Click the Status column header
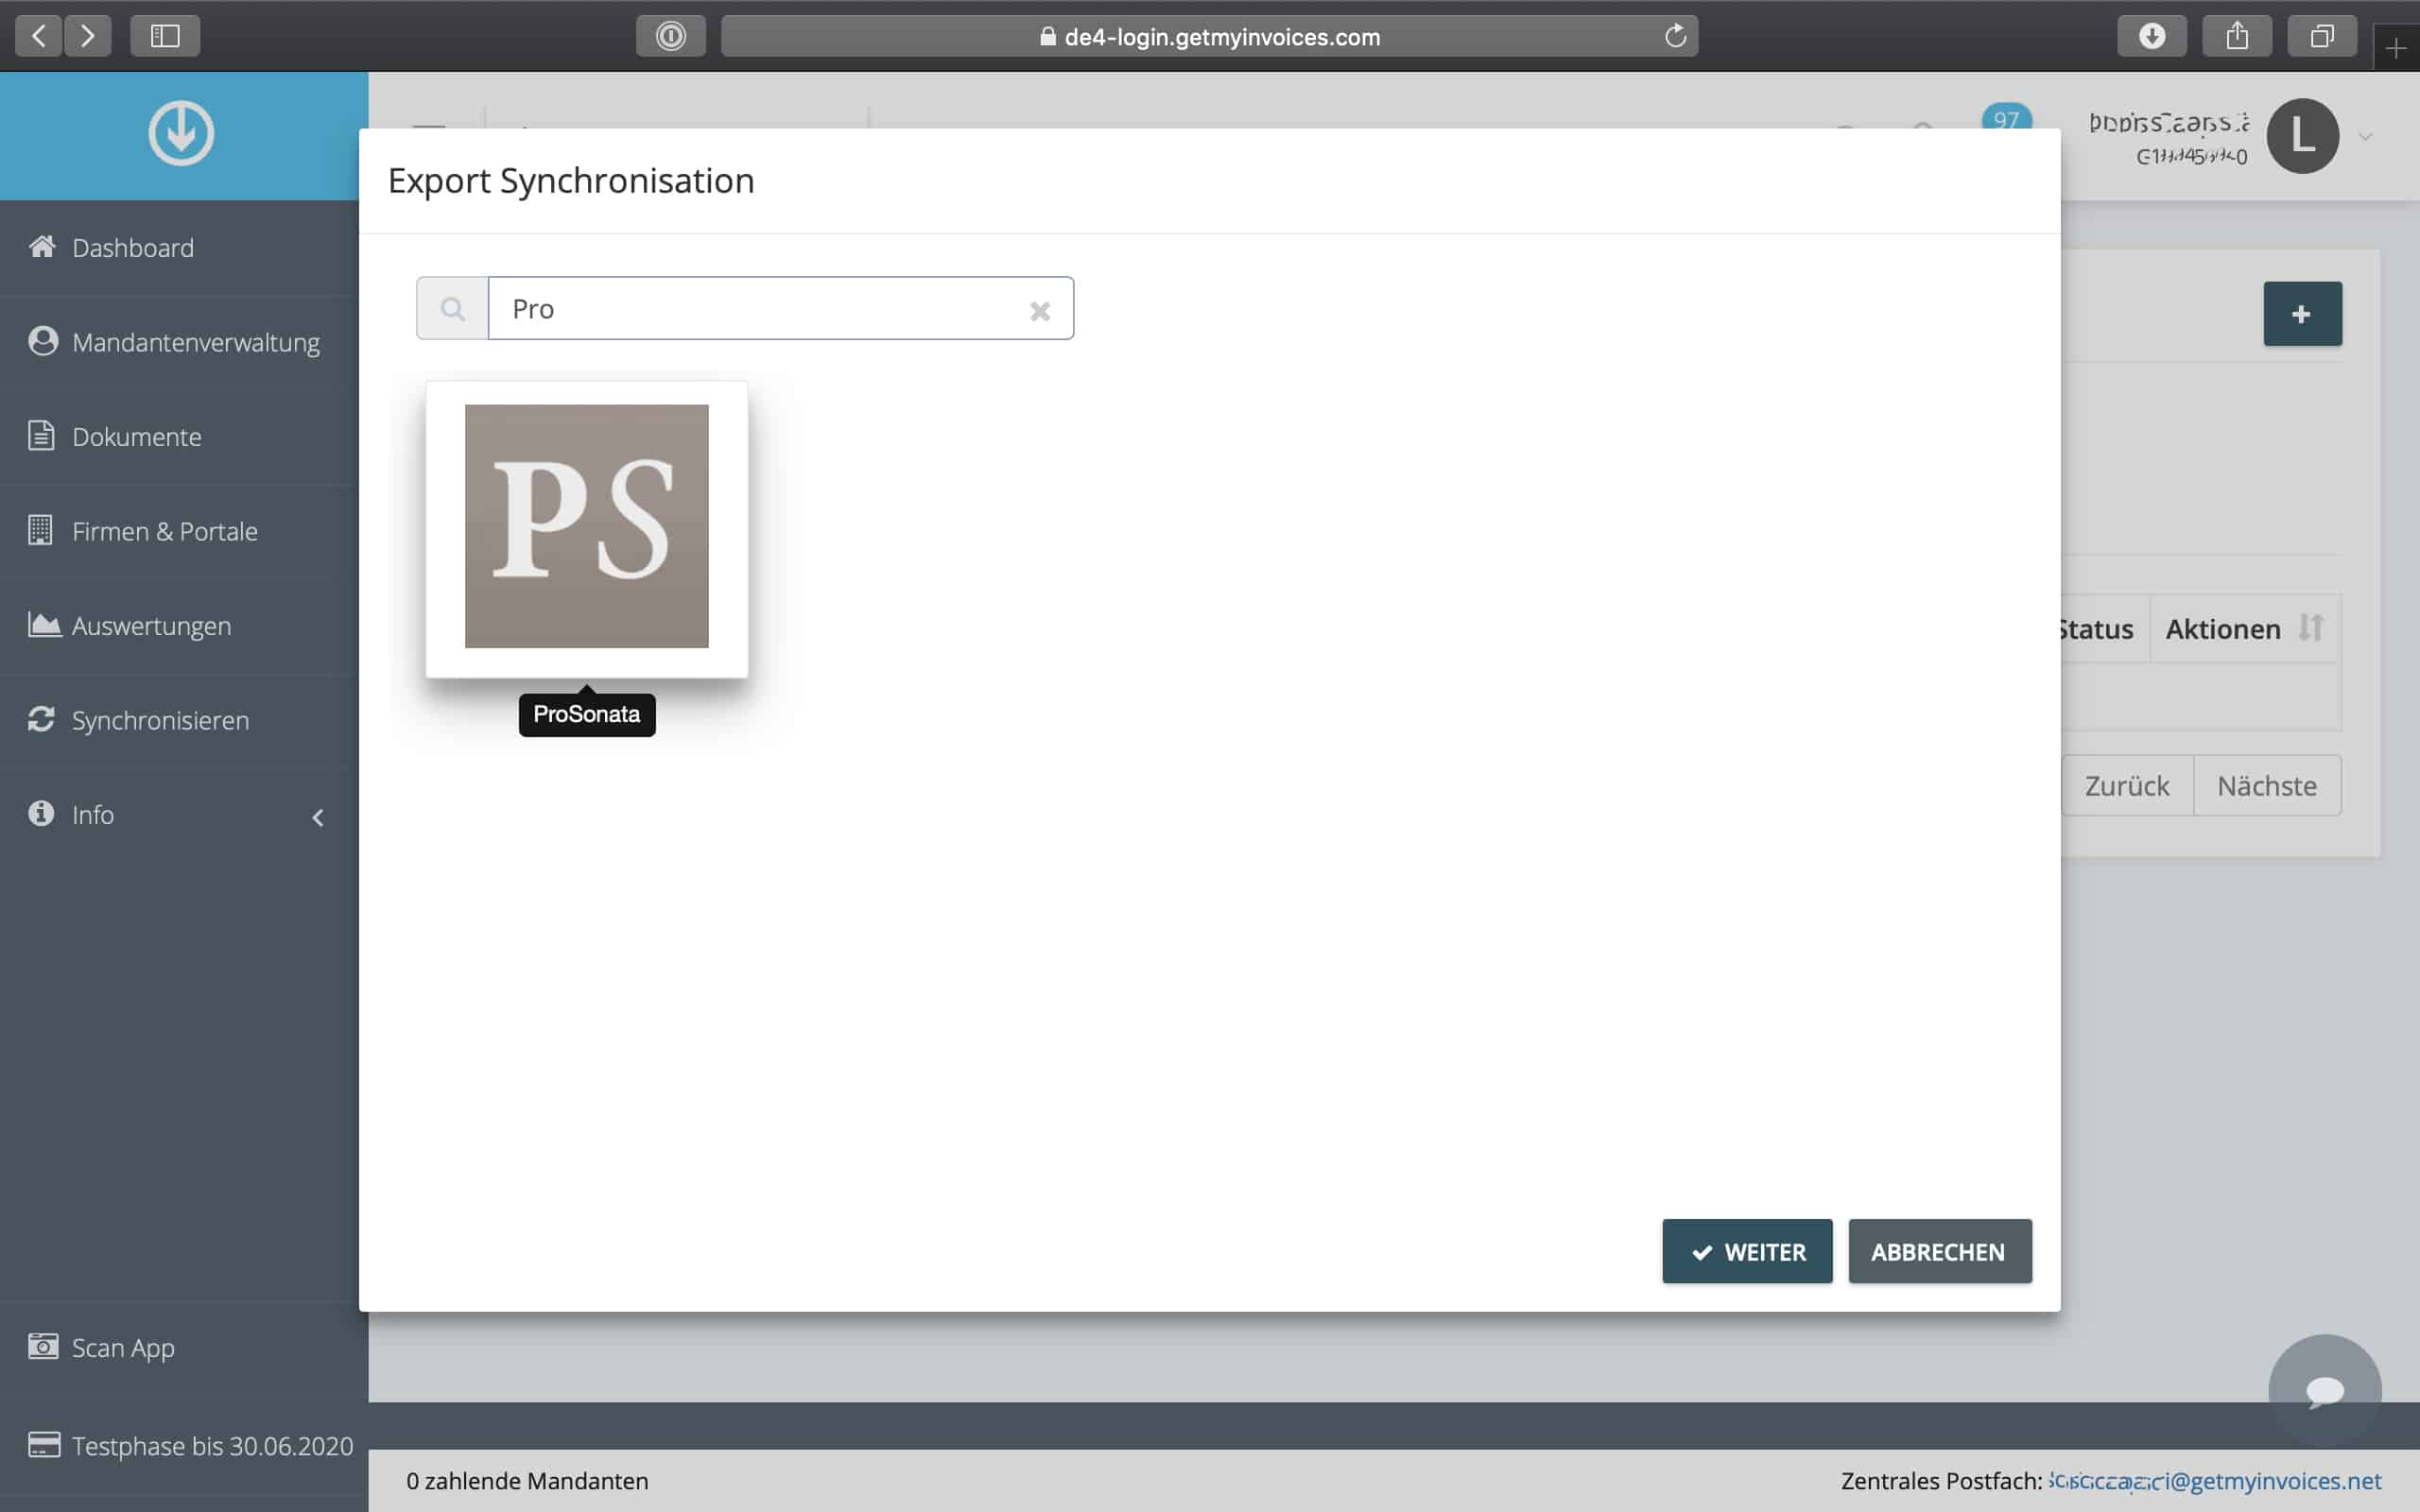 (2096, 629)
